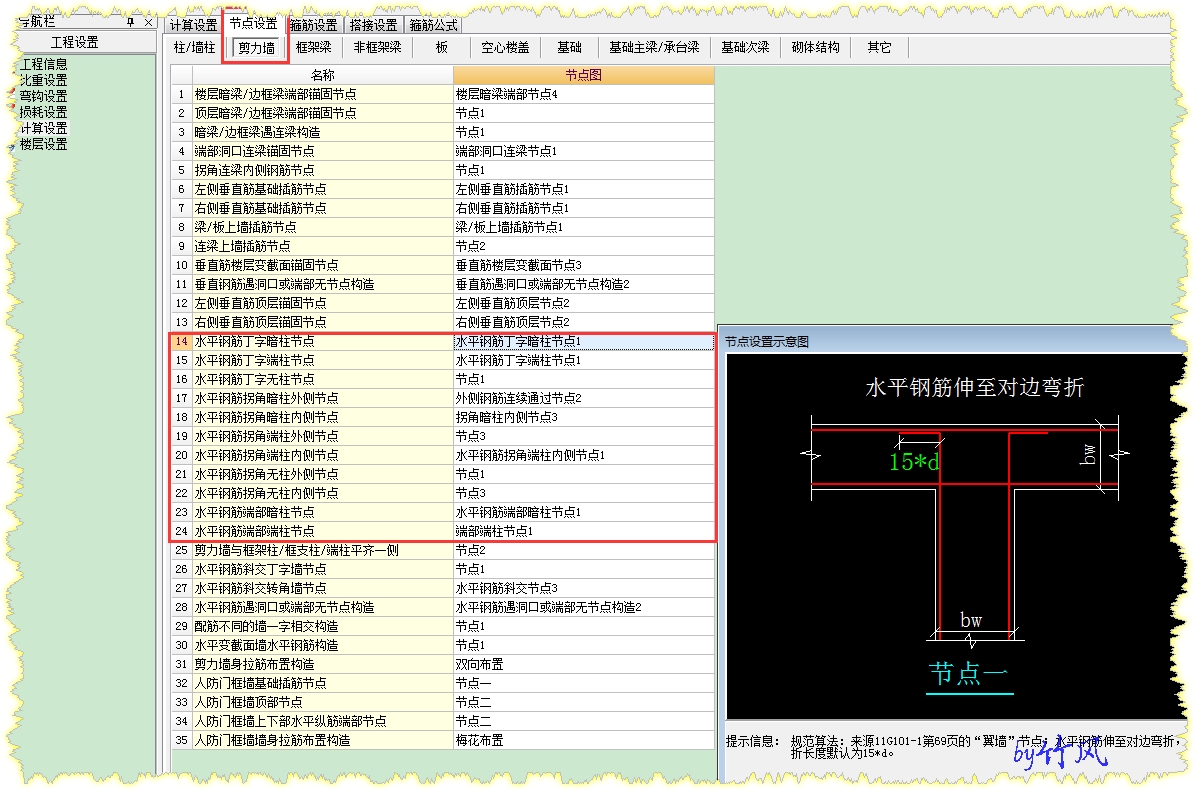Select row 楼层暗梁/边框梁端部锚固节点
The width and height of the screenshot is (1194, 790).
click(x=323, y=94)
